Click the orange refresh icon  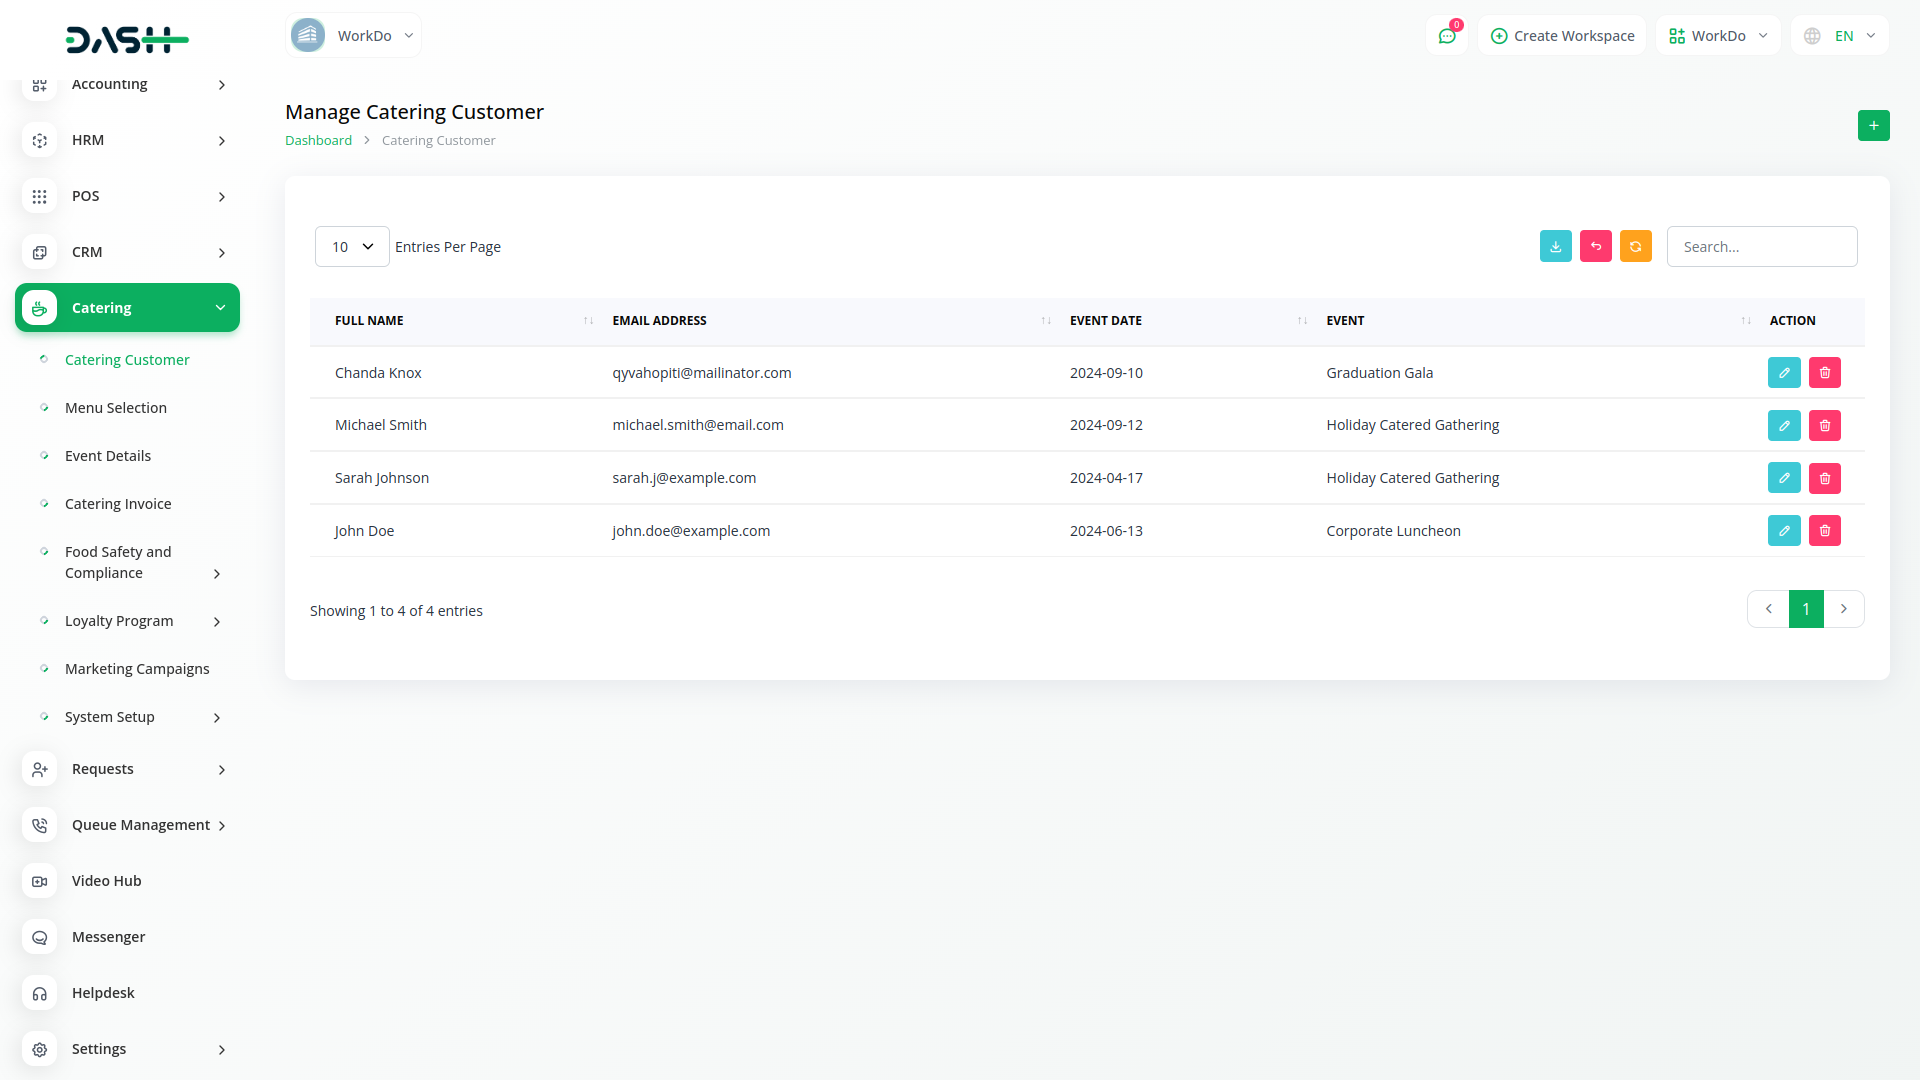coord(1635,246)
